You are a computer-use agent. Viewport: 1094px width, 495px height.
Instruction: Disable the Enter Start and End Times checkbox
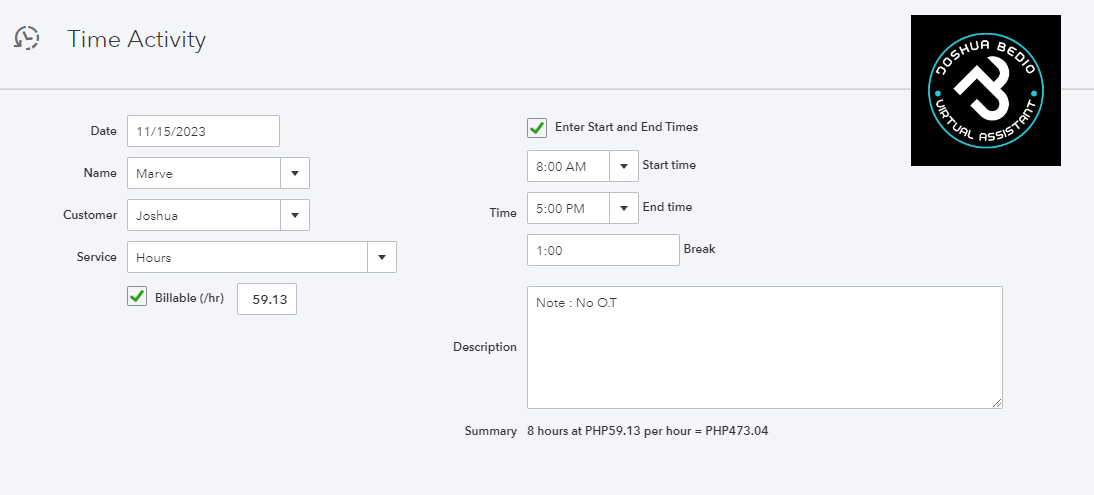pyautogui.click(x=537, y=128)
